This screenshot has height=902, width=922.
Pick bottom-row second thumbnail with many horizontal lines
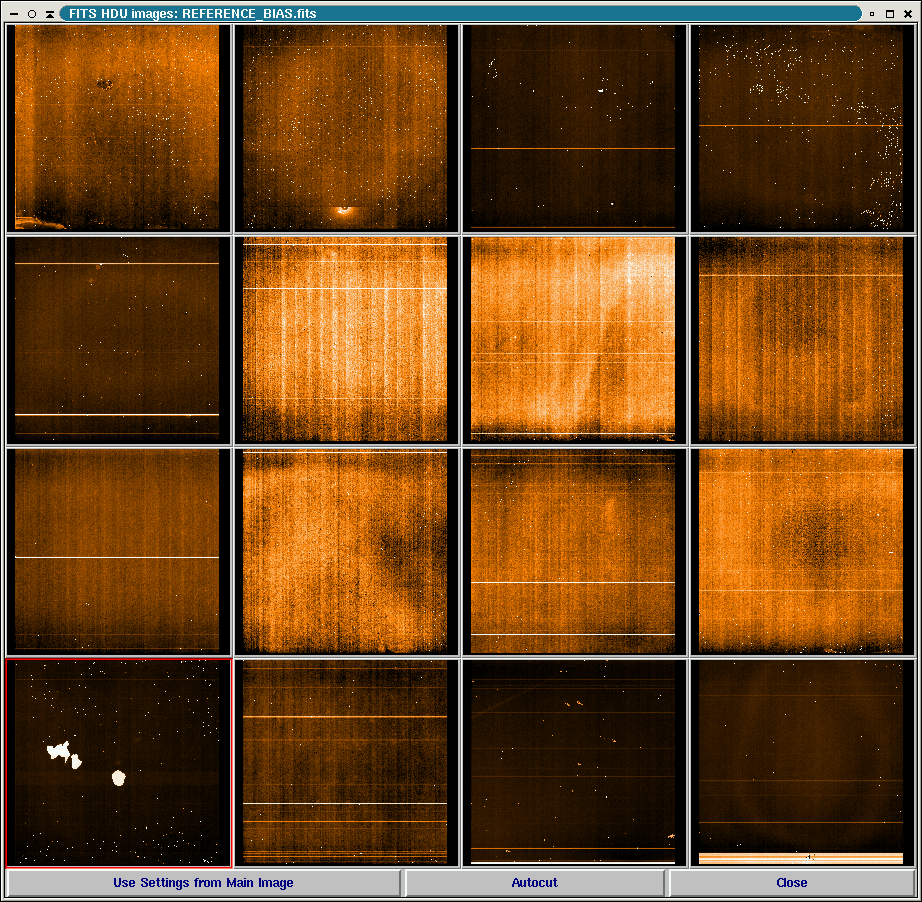point(346,762)
